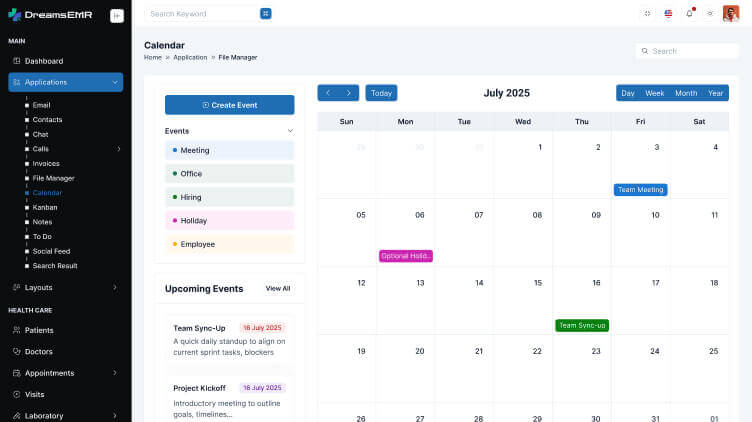Select the Hiring event category
The image size is (752, 422).
(x=230, y=197)
